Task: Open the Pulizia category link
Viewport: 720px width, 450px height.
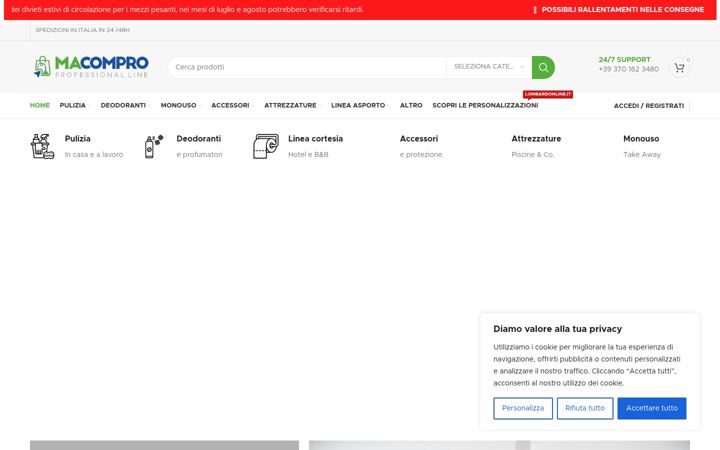Action: pos(78,139)
